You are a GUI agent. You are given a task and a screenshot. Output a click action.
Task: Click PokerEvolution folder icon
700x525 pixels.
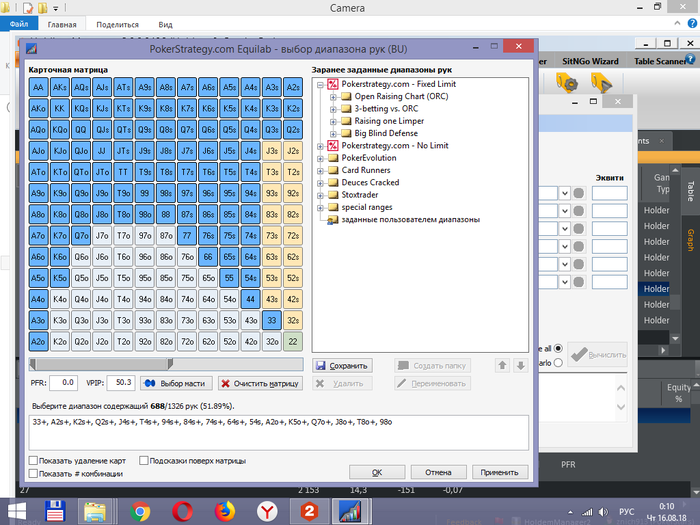click(x=333, y=158)
